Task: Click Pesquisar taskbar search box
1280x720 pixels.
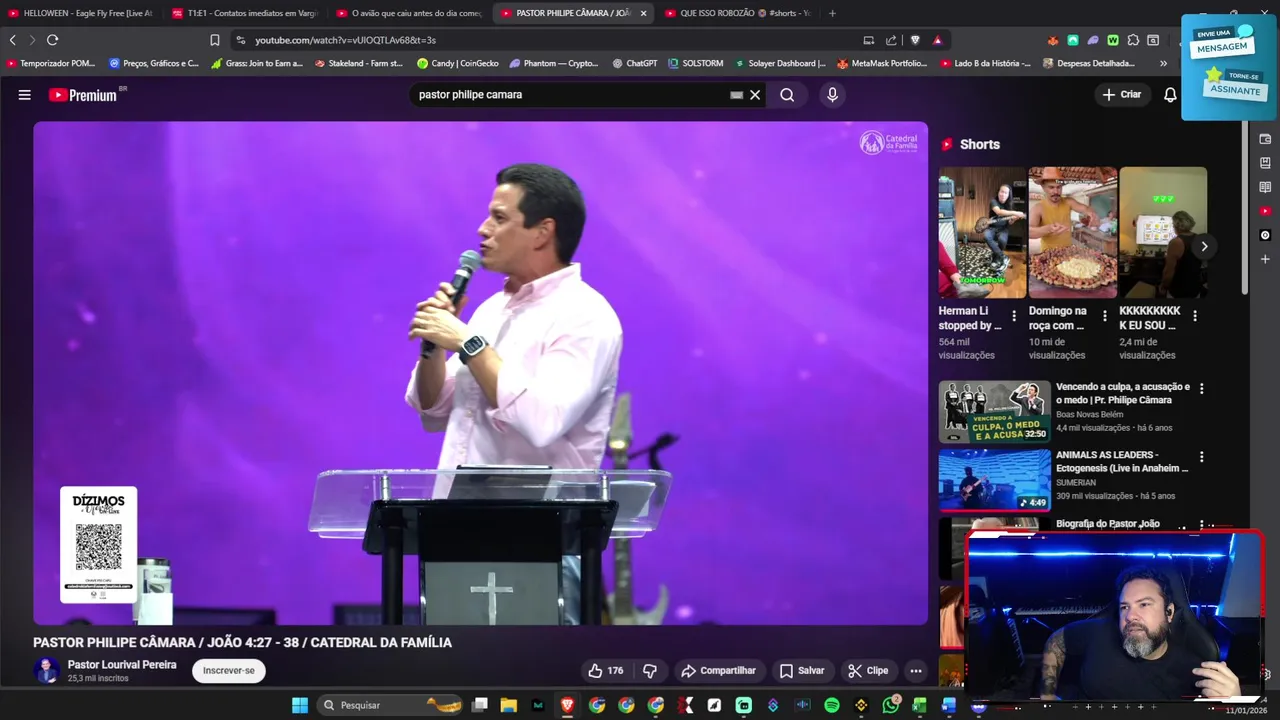Action: [392, 705]
